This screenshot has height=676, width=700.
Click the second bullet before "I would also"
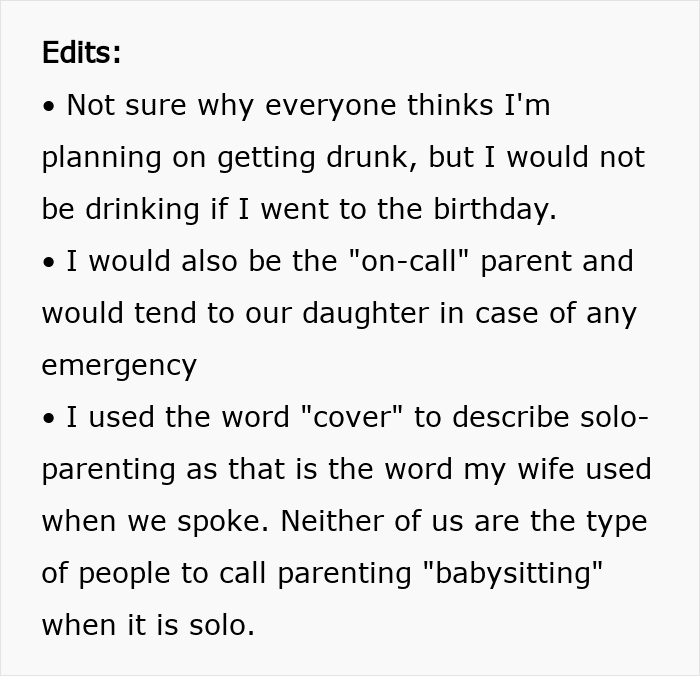tap(49, 263)
